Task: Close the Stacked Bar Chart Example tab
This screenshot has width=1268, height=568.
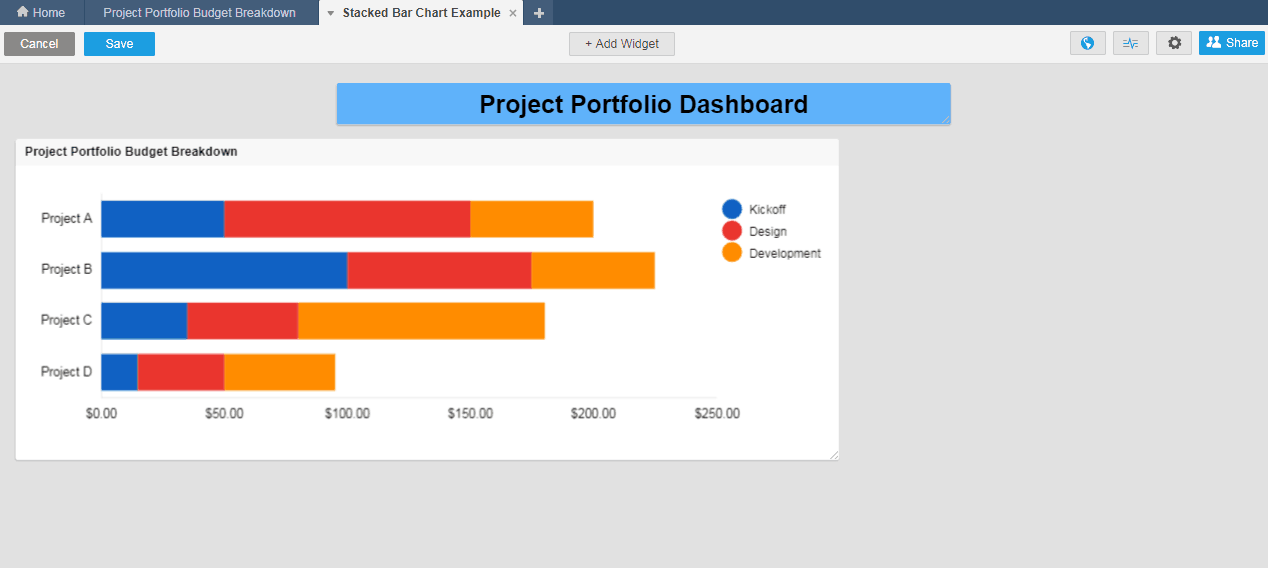Action: (x=513, y=13)
